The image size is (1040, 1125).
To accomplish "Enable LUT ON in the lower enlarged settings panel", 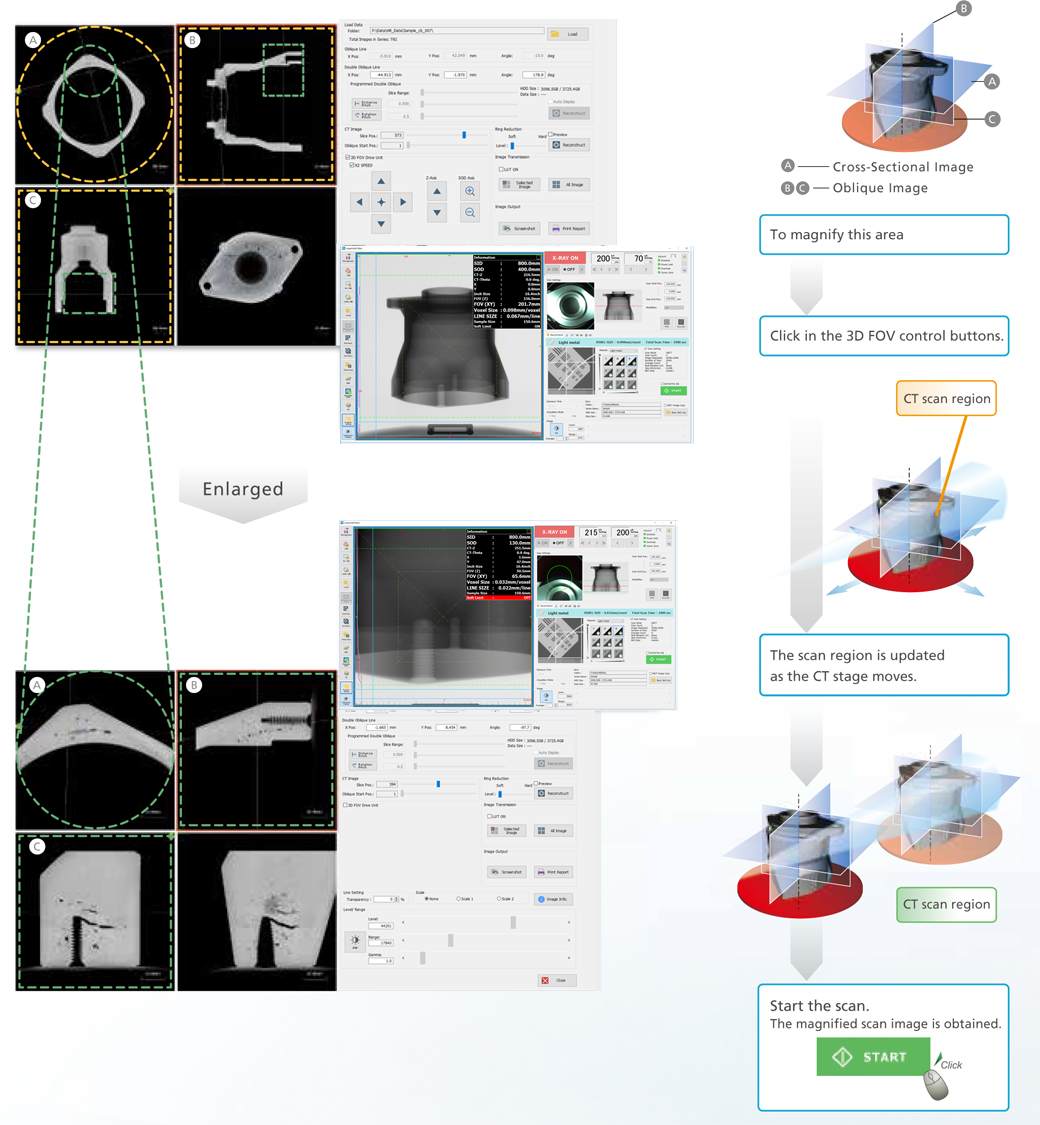I will pos(489,816).
